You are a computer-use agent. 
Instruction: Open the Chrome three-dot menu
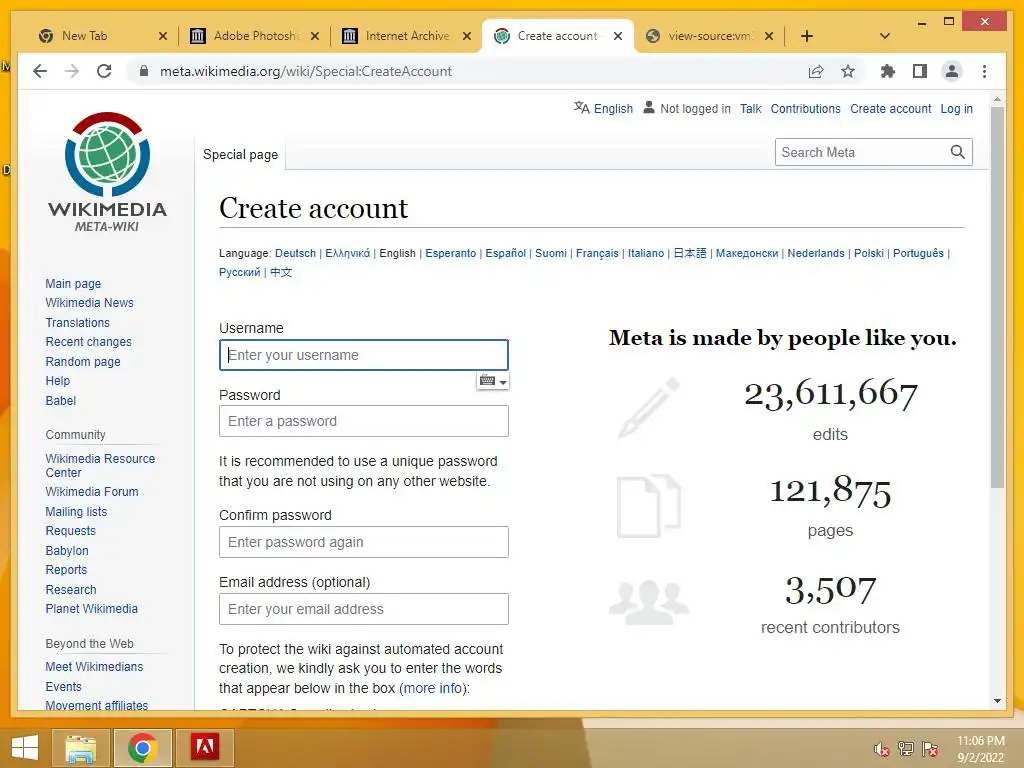point(984,71)
